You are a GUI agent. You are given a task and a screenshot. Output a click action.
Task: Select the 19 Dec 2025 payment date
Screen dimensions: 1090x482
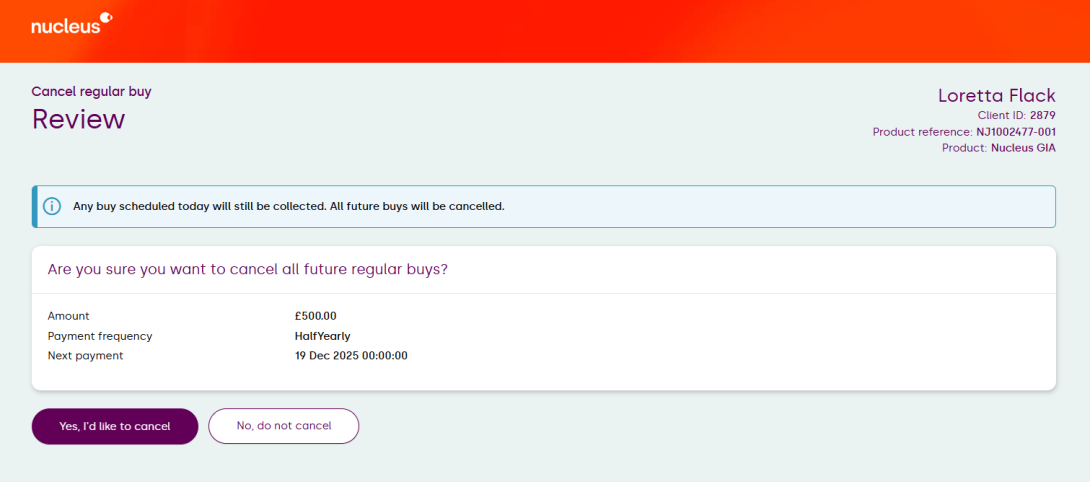point(351,356)
